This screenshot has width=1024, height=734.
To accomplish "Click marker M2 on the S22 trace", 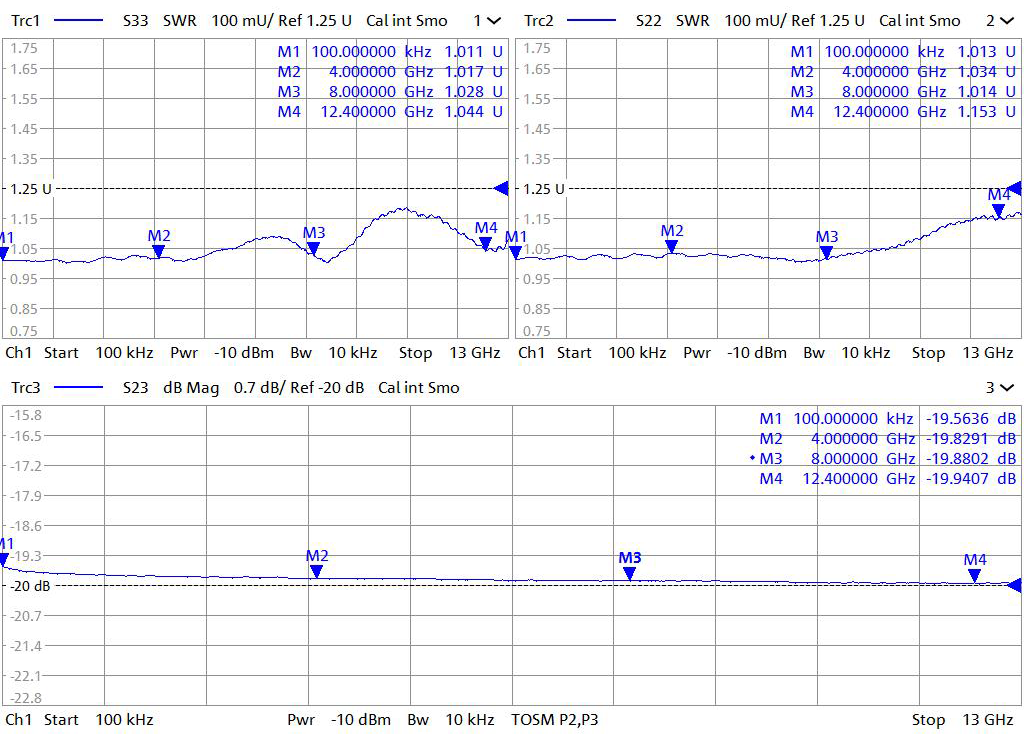I will pyautogui.click(x=671, y=246).
